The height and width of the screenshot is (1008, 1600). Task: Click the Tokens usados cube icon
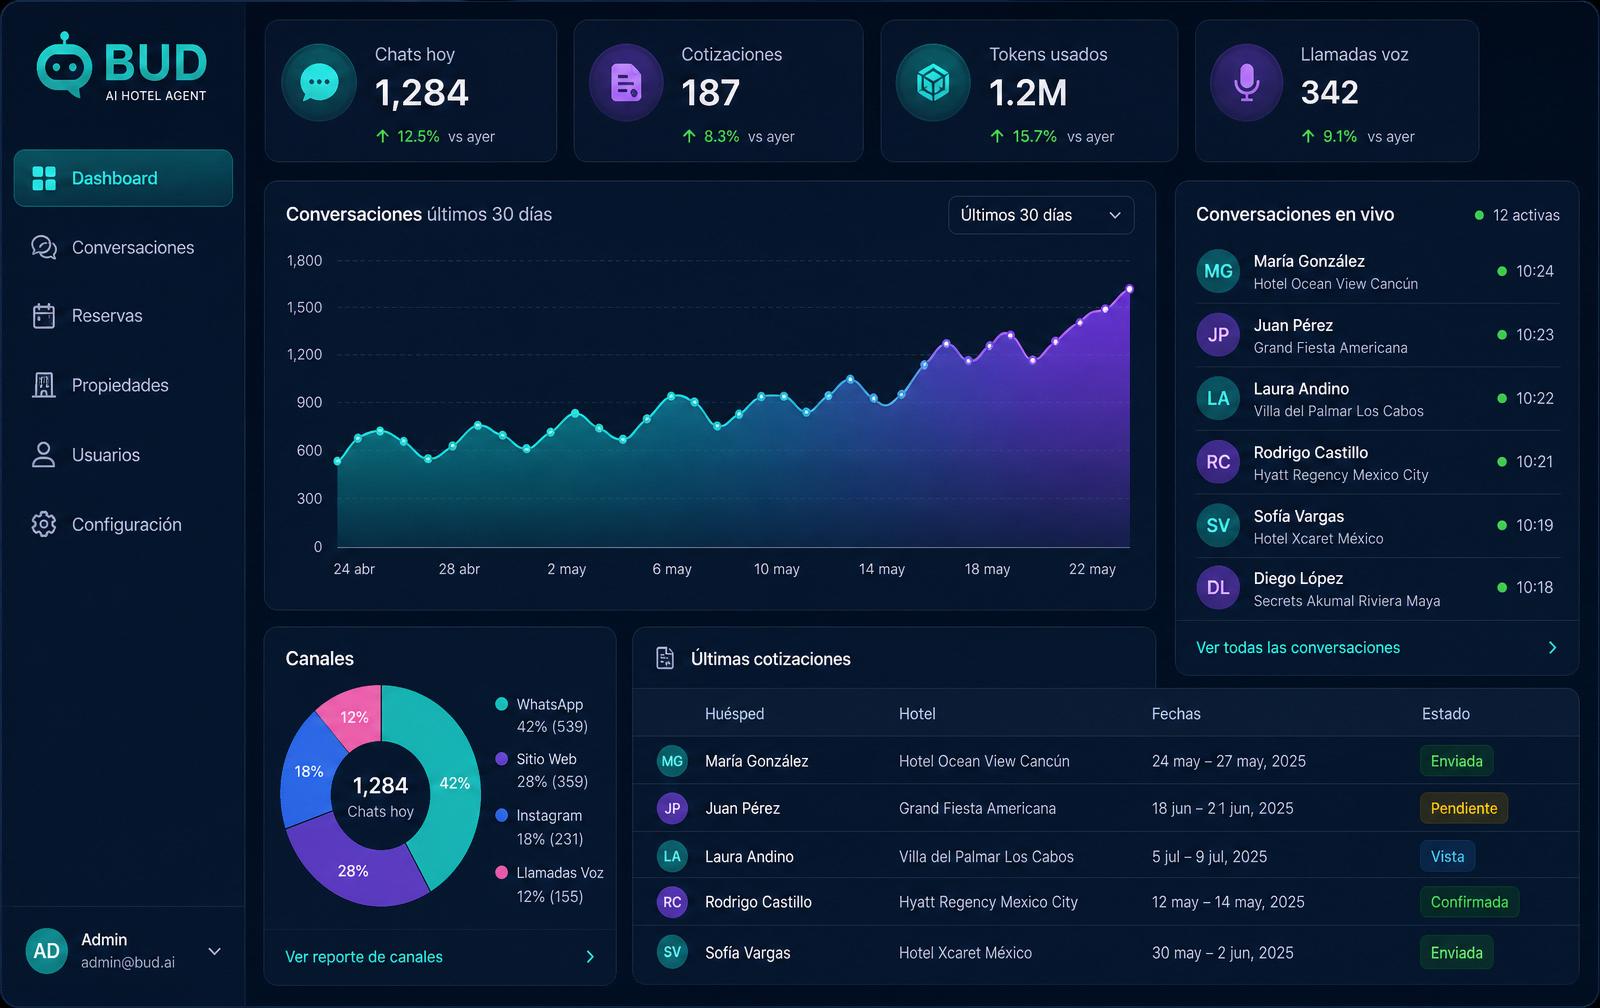pyautogui.click(x=933, y=83)
